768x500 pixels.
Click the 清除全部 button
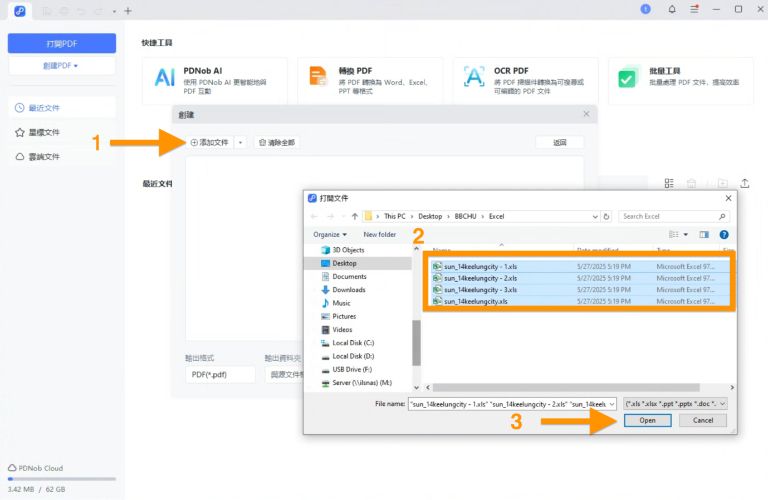(x=277, y=143)
